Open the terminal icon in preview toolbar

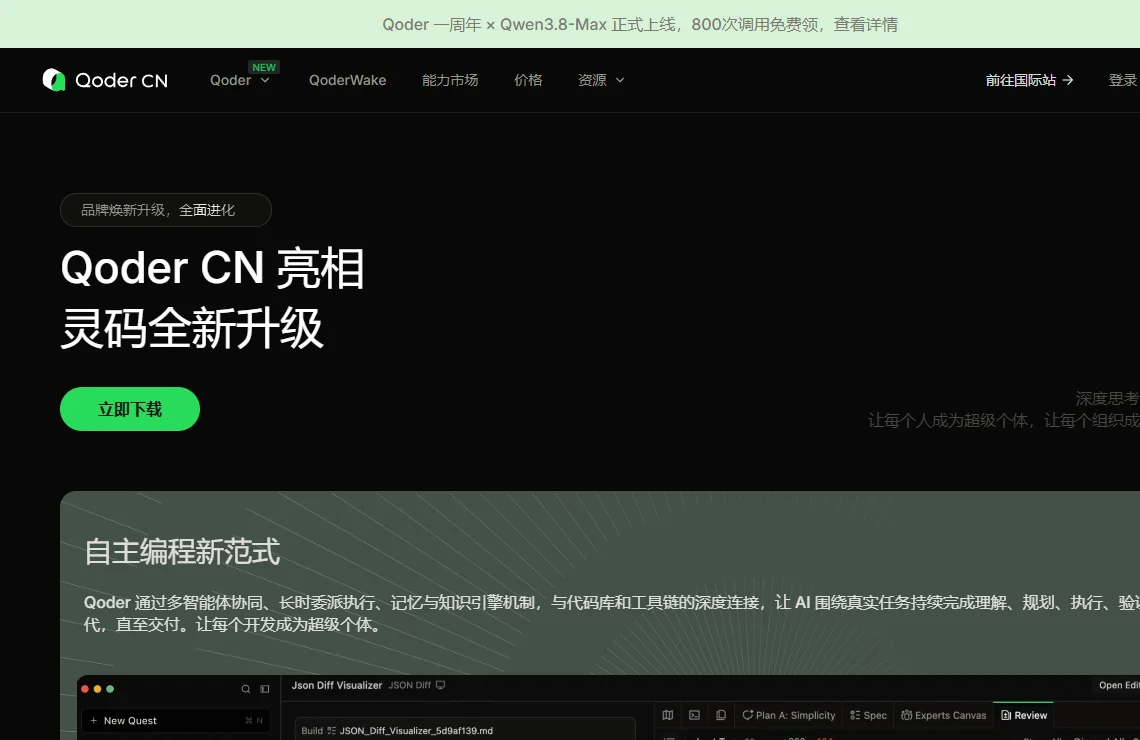coord(694,715)
